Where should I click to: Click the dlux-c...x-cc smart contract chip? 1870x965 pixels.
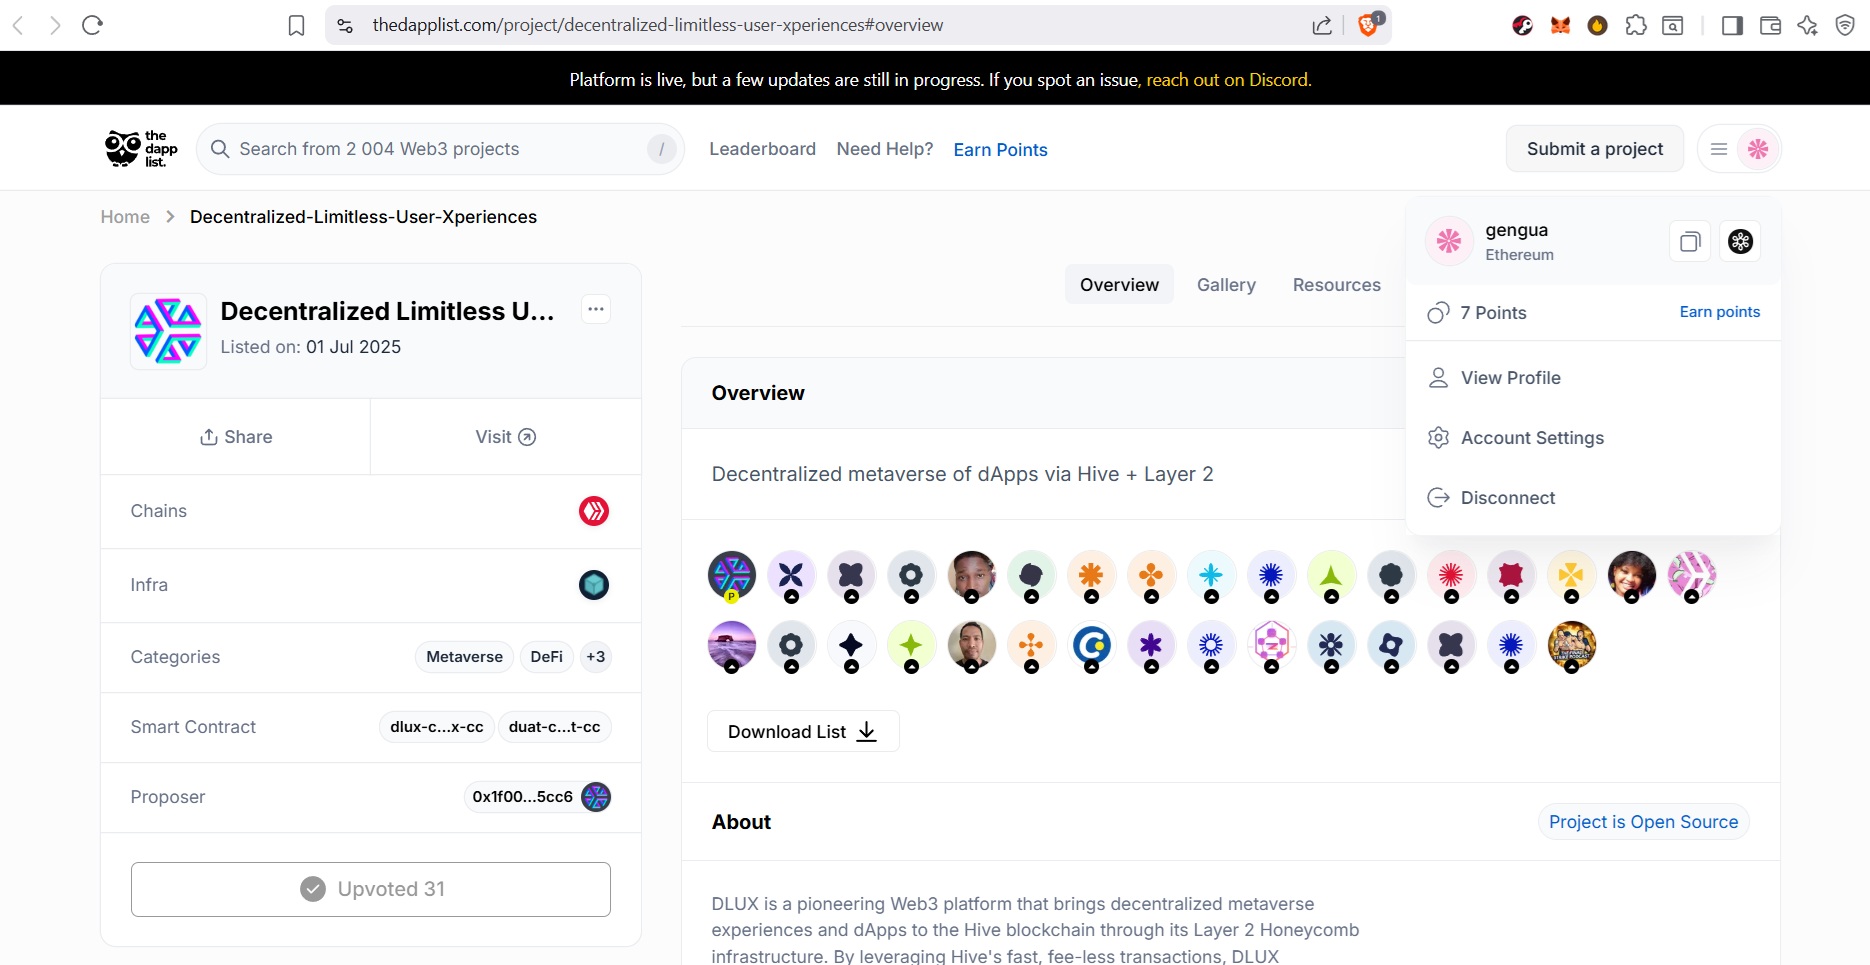pyautogui.click(x=437, y=727)
